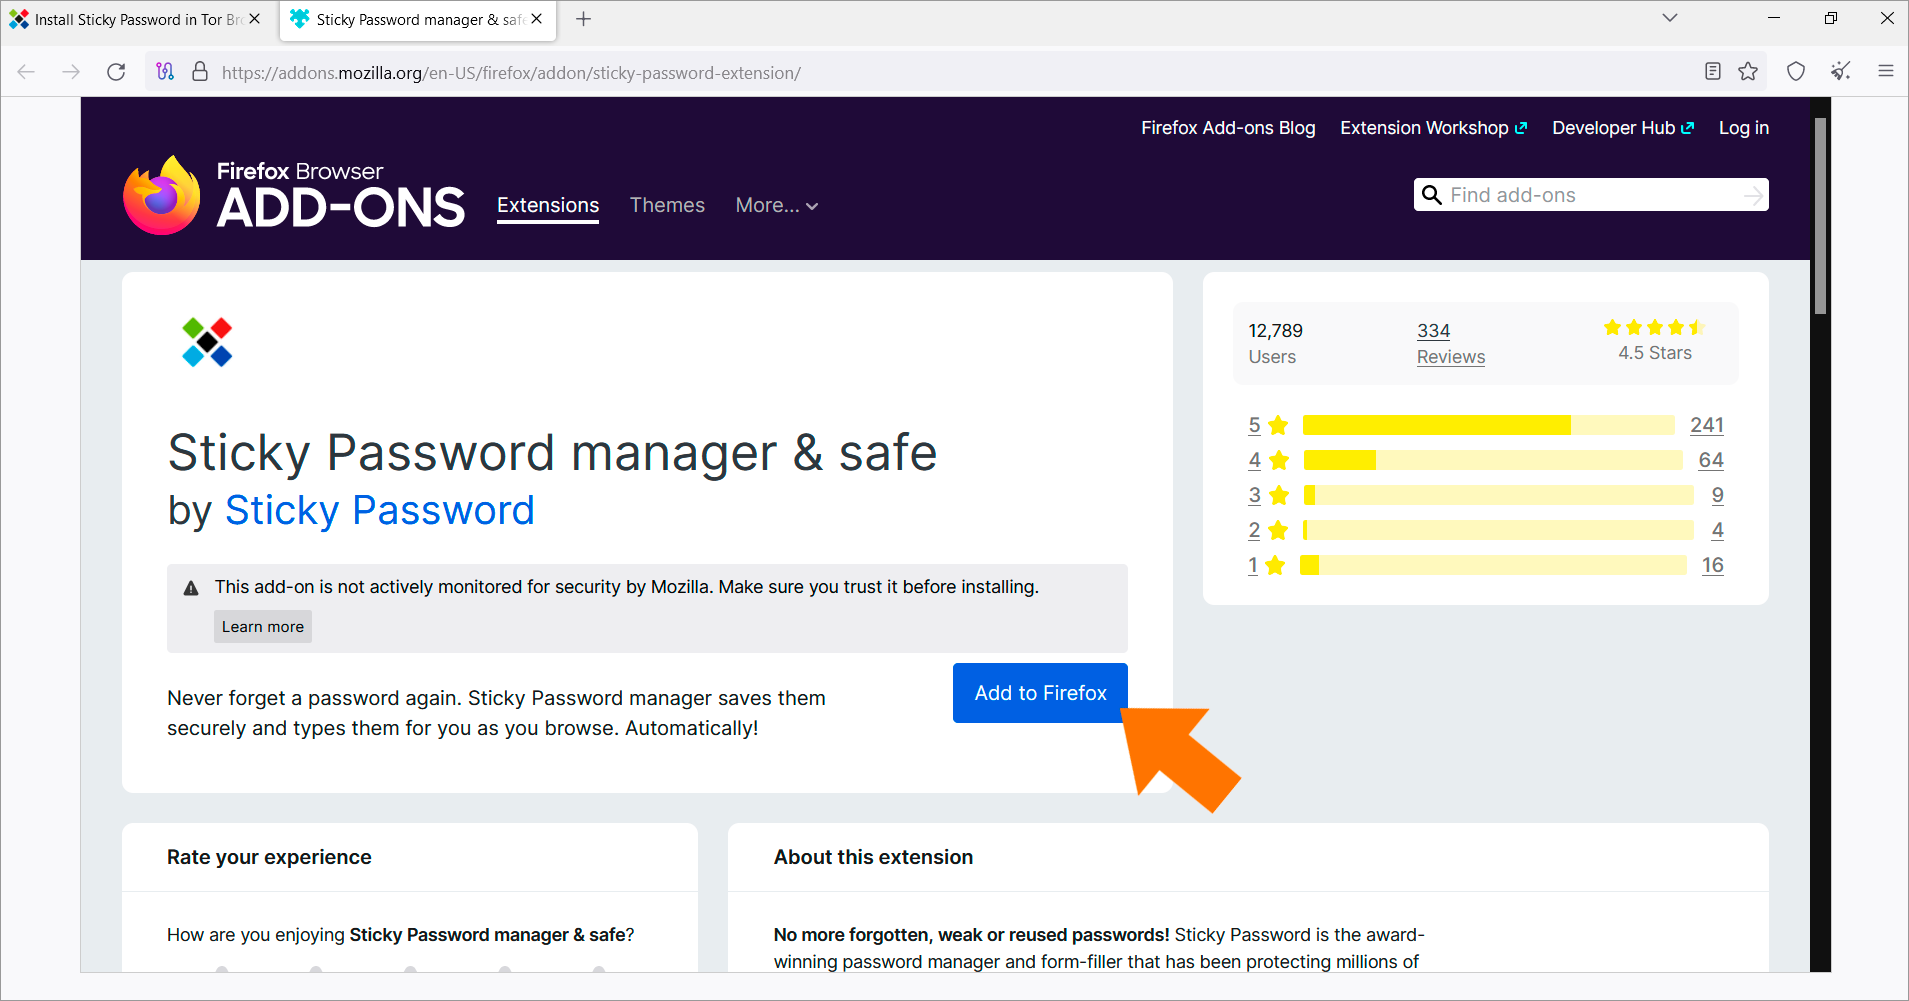This screenshot has width=1909, height=1001.
Task: Click the padlock site security icon
Action: pos(200,72)
